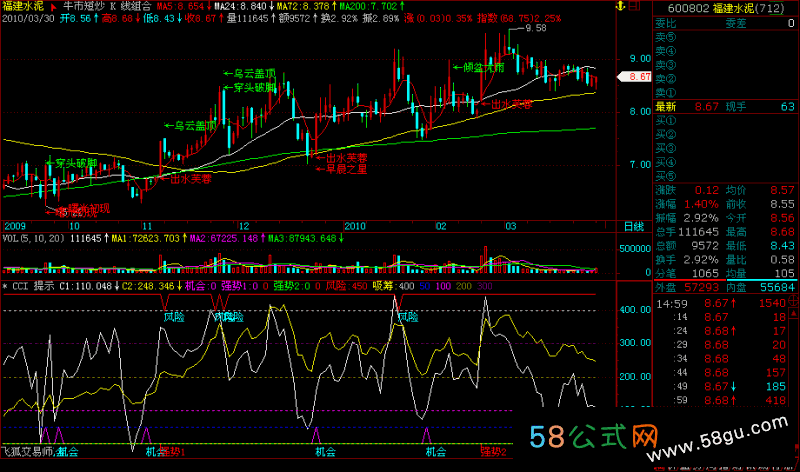Image resolution: width=800 pixels, height=472 pixels.
Task: Click the VOL(5,10,20) indicator label
Action: pos(34,238)
